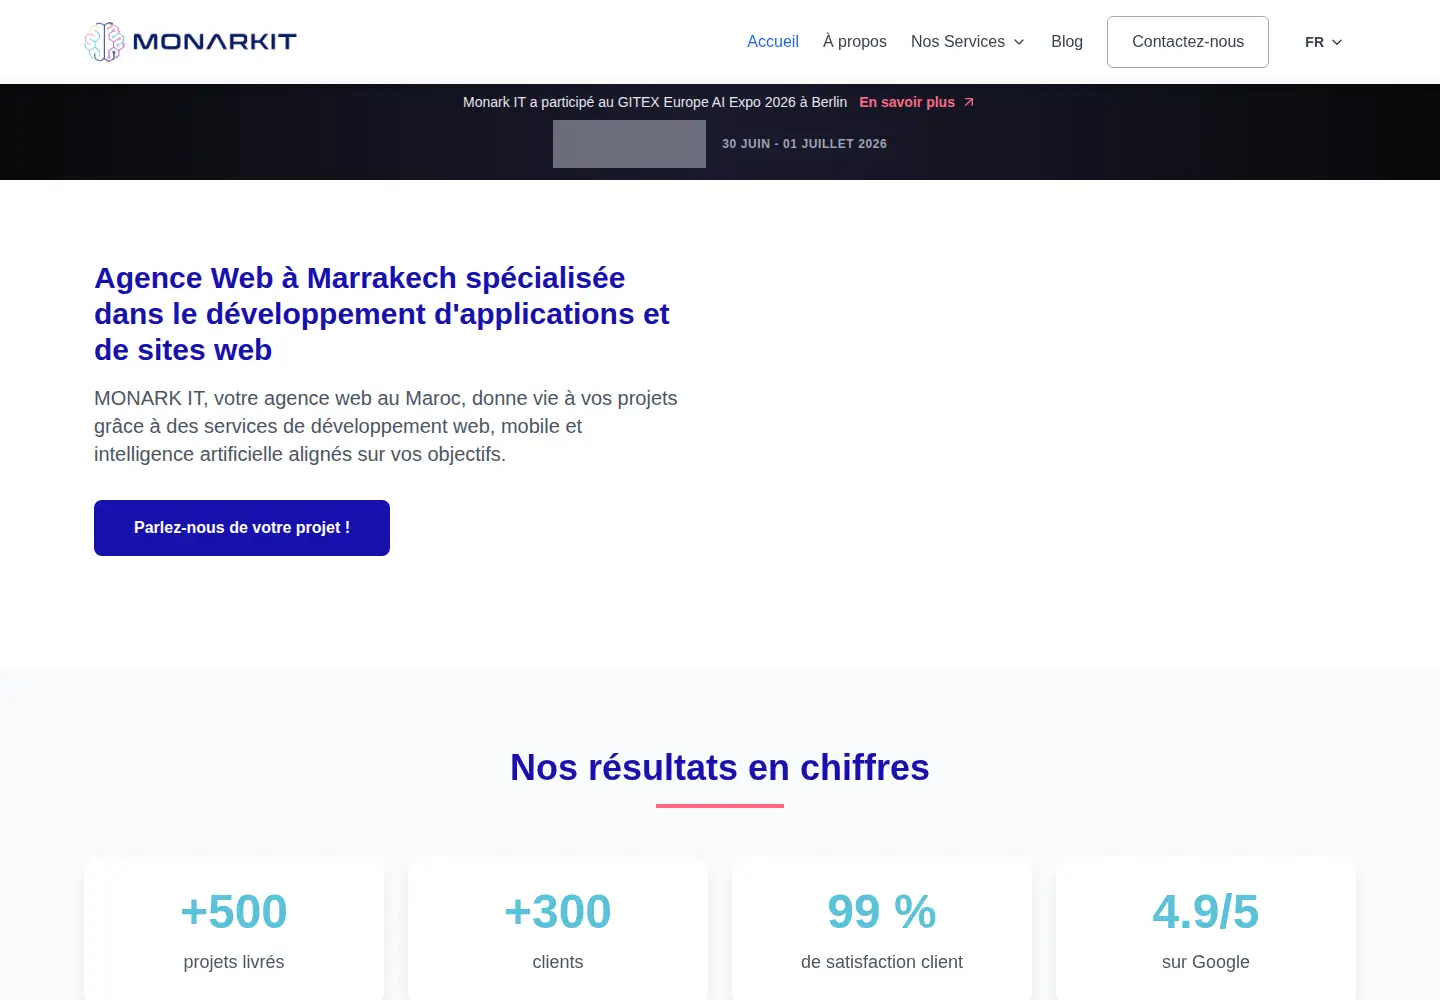Click the '99 %' satisfaction statistic
Screen dimensions: 1440x1000
pos(882,912)
